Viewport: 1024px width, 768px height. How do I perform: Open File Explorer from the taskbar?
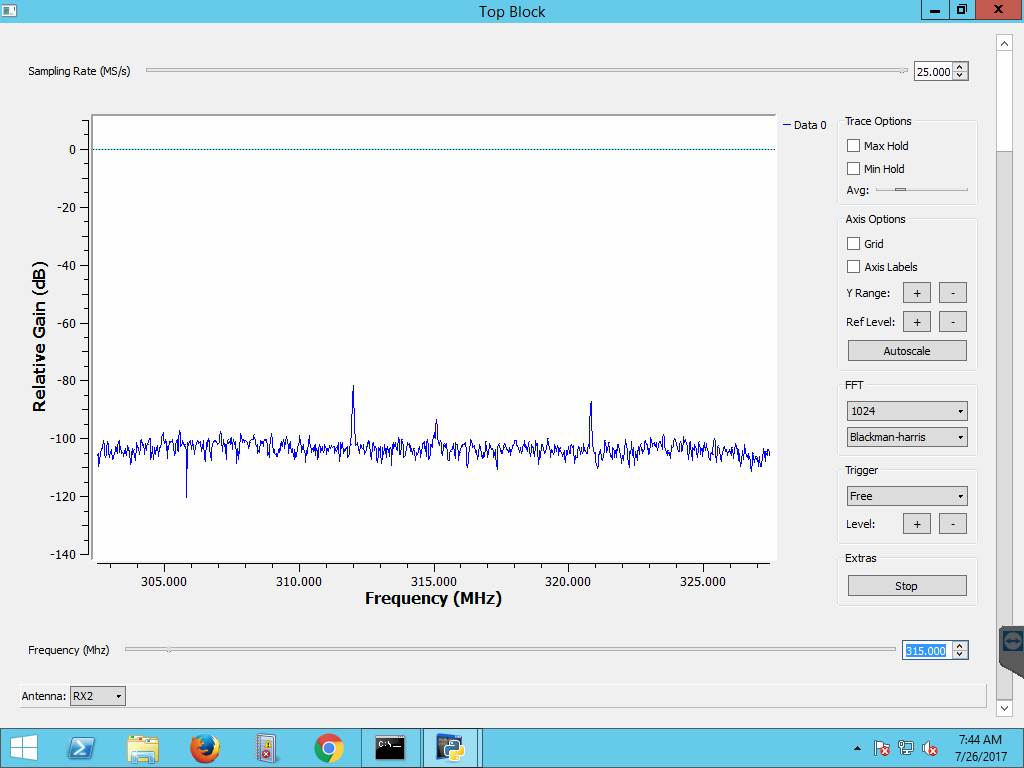click(x=143, y=747)
